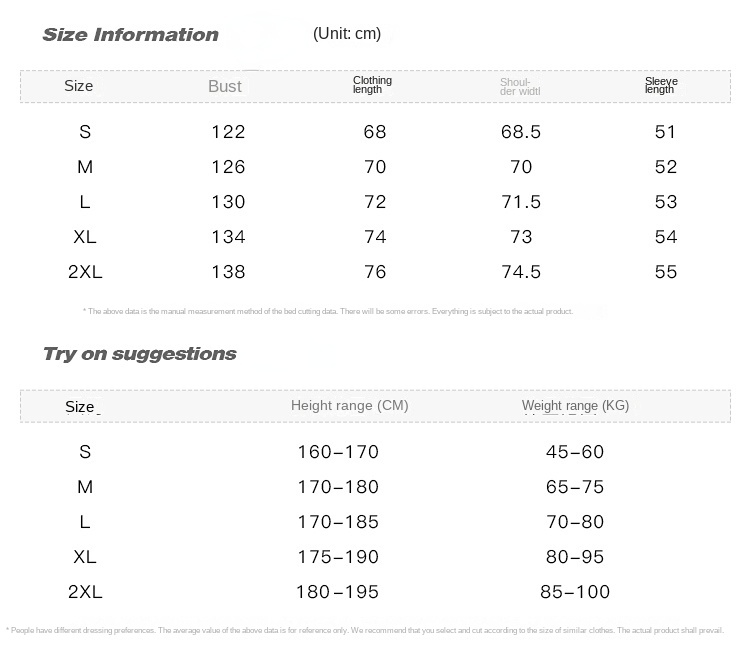The image size is (750, 668).
Task: Click the '(Unit: cm)' label
Action: point(347,33)
